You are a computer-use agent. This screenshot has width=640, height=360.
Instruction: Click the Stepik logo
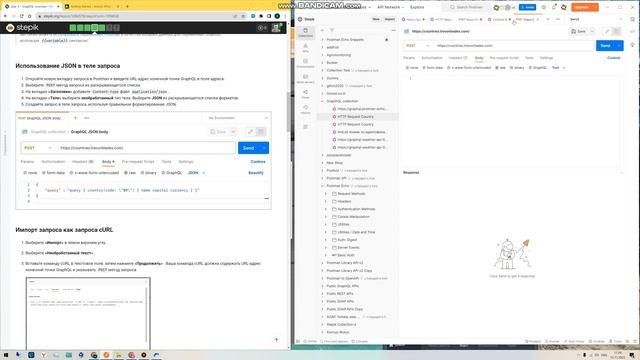tap(22, 27)
